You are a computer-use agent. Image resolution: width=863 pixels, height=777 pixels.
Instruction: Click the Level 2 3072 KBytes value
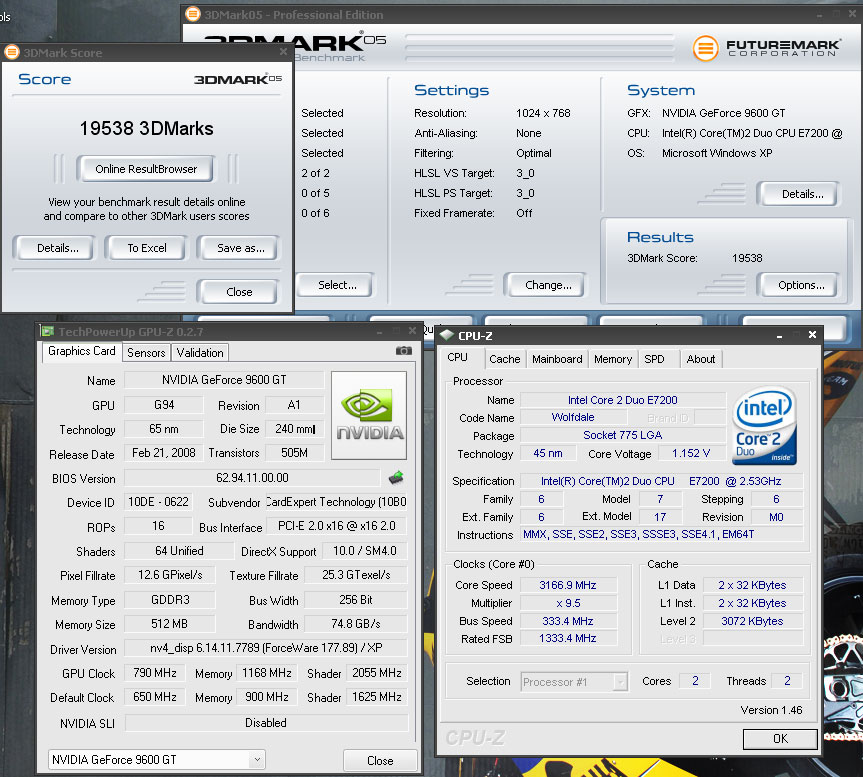click(752, 621)
